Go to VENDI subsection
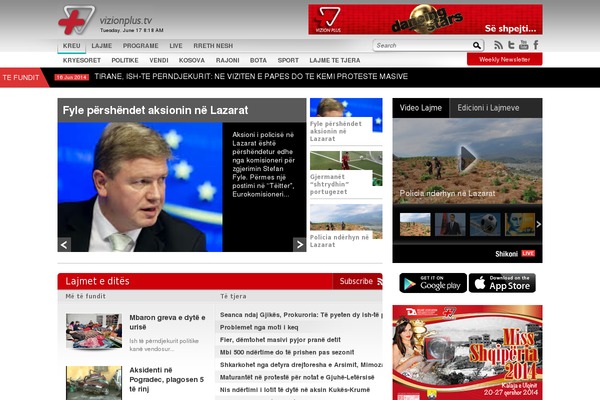This screenshot has width=600, height=400. [159, 60]
